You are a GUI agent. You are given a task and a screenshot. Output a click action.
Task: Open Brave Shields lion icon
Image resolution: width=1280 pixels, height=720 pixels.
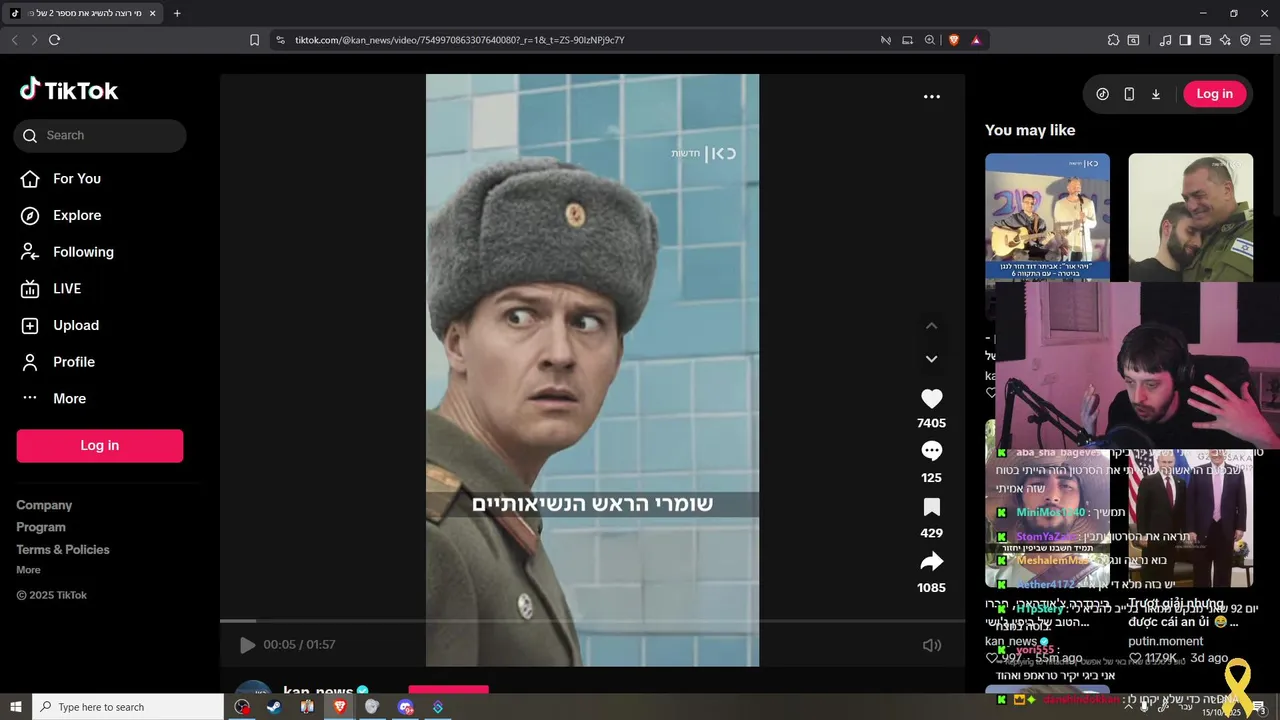[x=954, y=40]
